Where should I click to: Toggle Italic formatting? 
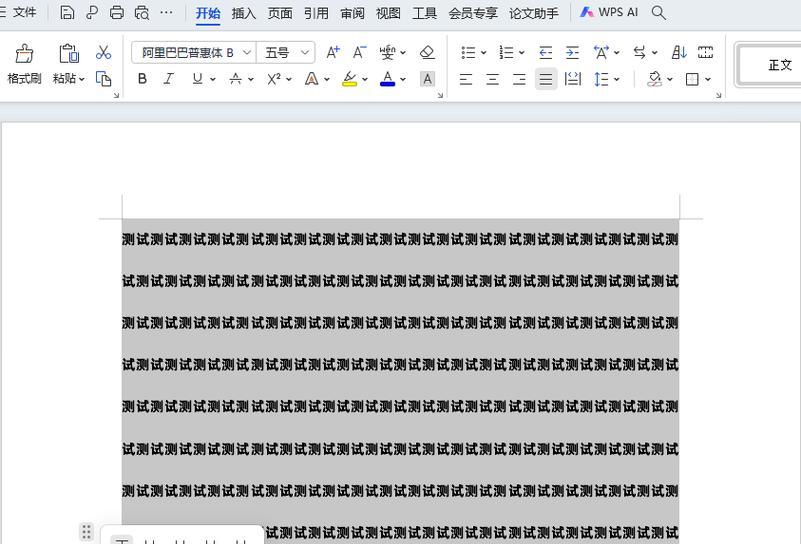coord(169,79)
